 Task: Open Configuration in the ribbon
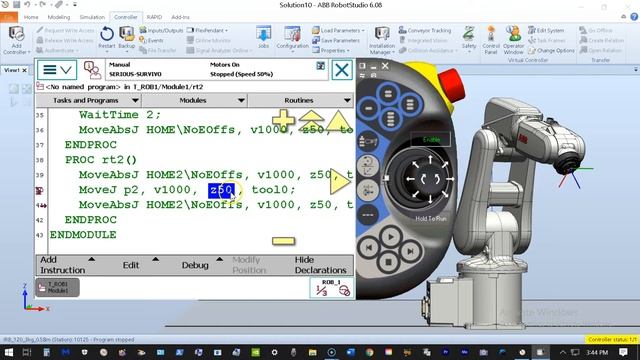point(292,39)
